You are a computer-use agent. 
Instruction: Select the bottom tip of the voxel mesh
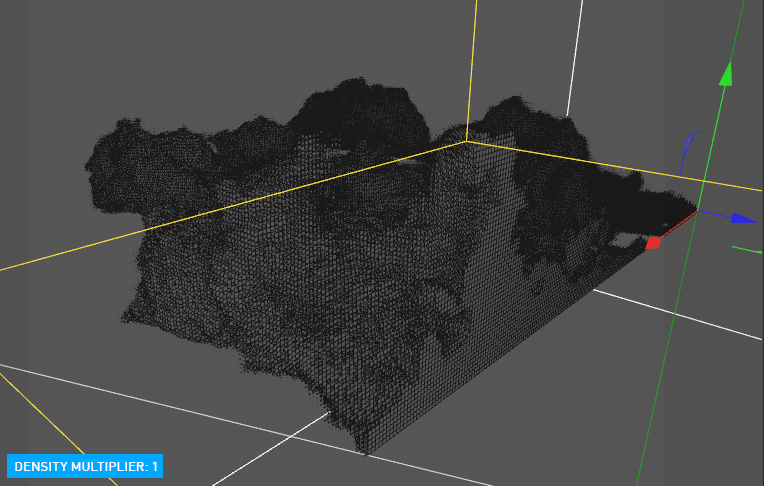367,452
